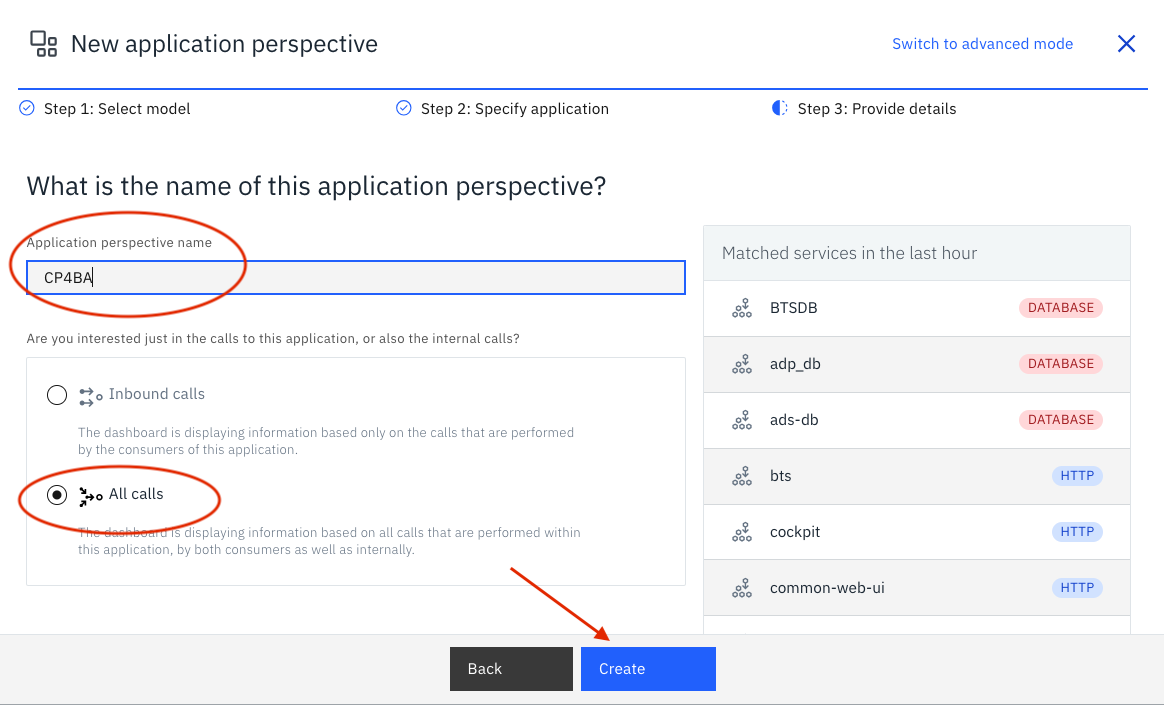The height and width of the screenshot is (705, 1164).
Task: Click the Inbound calls description text
Action: [x=326, y=441]
